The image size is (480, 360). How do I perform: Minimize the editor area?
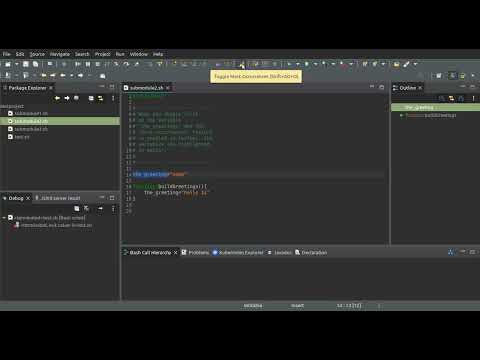(x=372, y=87)
